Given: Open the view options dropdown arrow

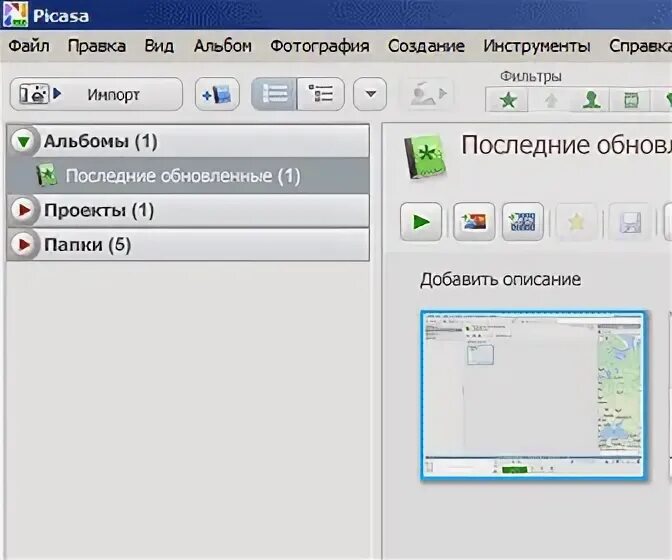Looking at the screenshot, I should coord(370,94).
